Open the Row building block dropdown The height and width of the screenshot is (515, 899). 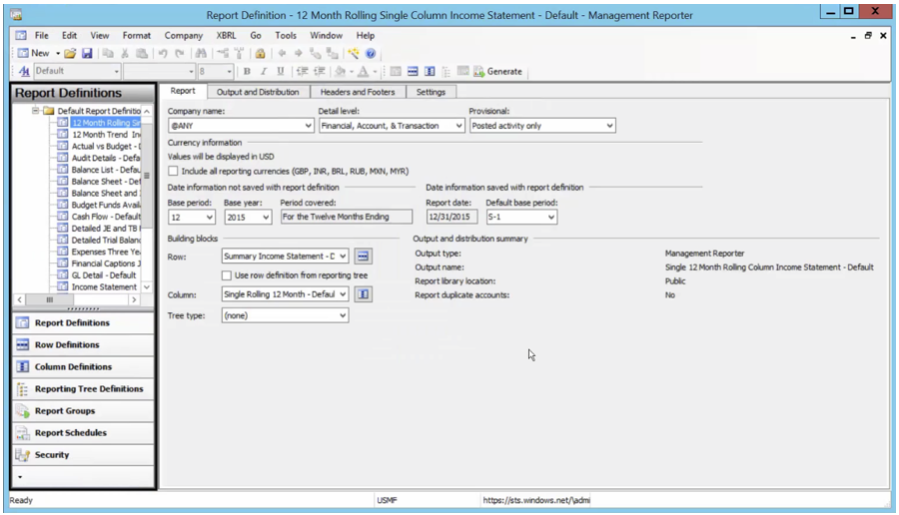click(343, 256)
